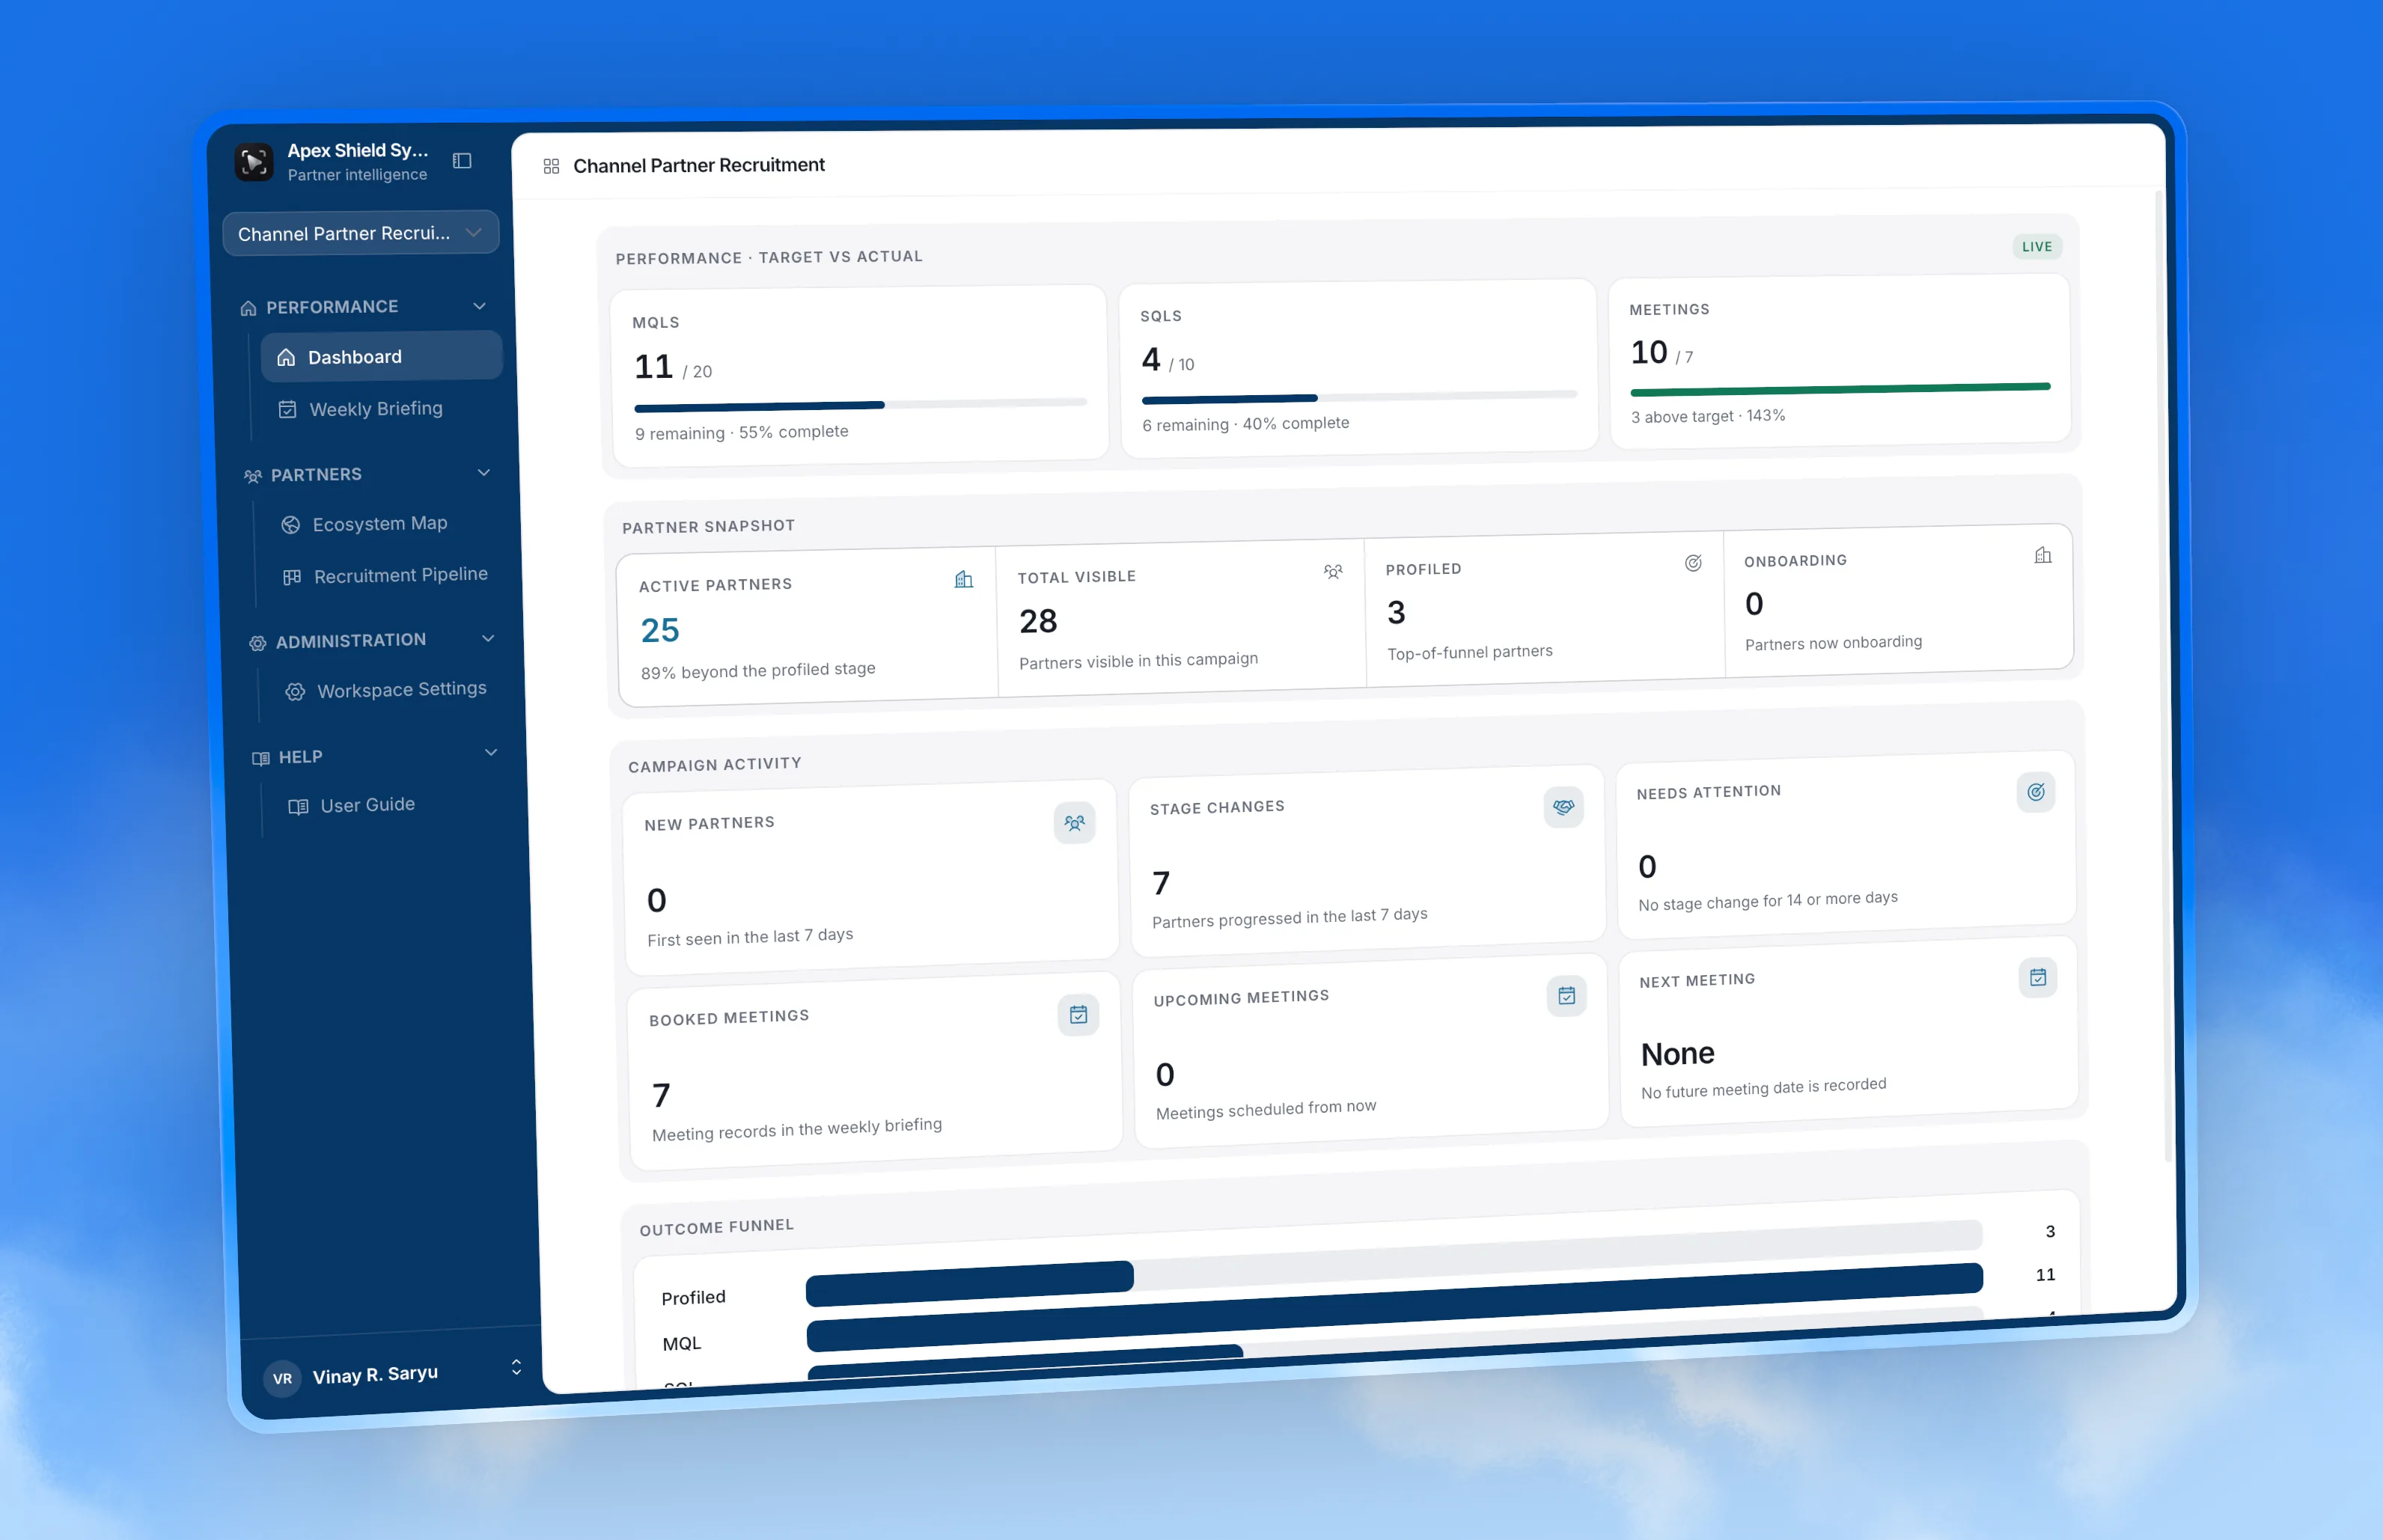This screenshot has width=2383, height=1540.
Task: Click 'Partners progressed in the last 7 days'
Action: tap(1289, 917)
